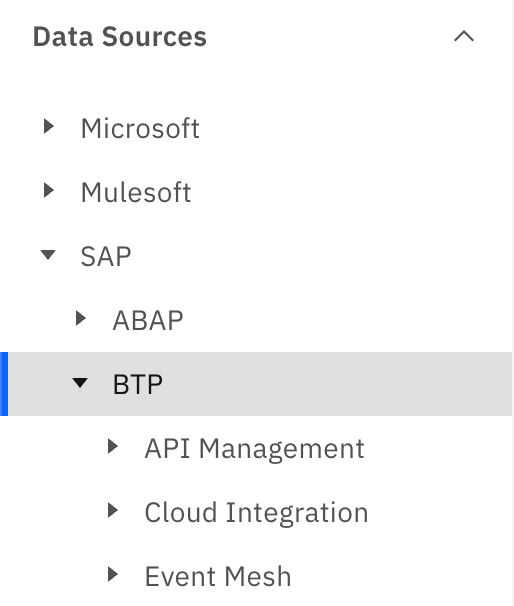Collapse the Data Sources section chevron

(464, 36)
